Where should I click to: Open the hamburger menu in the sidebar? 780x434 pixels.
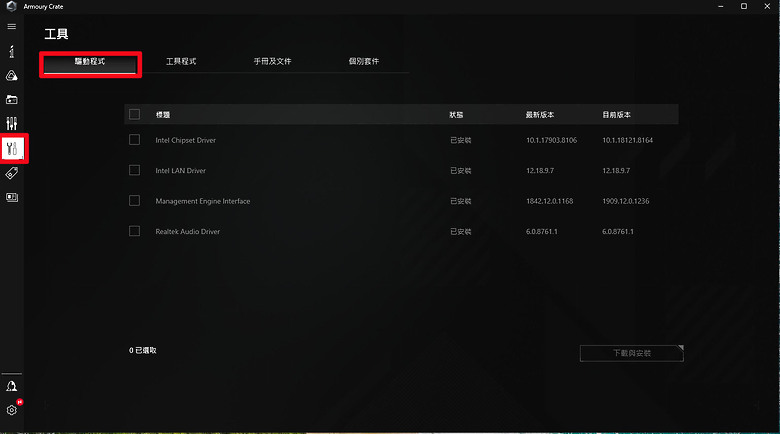pos(11,27)
